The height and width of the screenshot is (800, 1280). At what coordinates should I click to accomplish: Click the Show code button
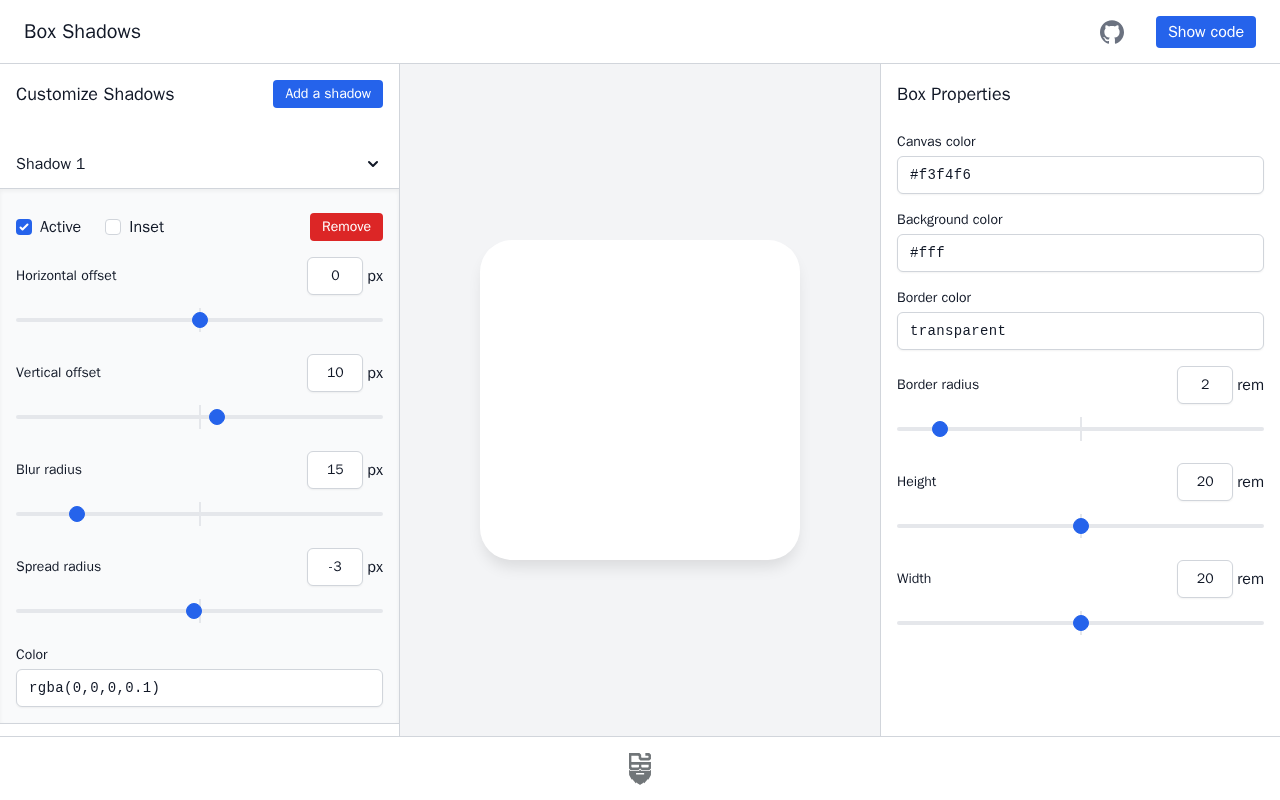coord(1206,32)
